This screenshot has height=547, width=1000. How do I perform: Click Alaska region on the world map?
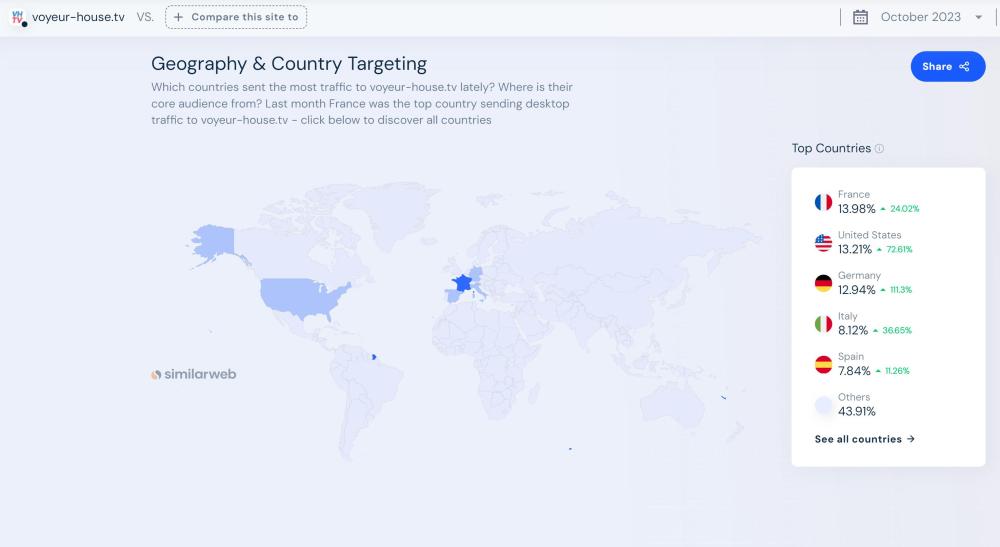pos(213,240)
